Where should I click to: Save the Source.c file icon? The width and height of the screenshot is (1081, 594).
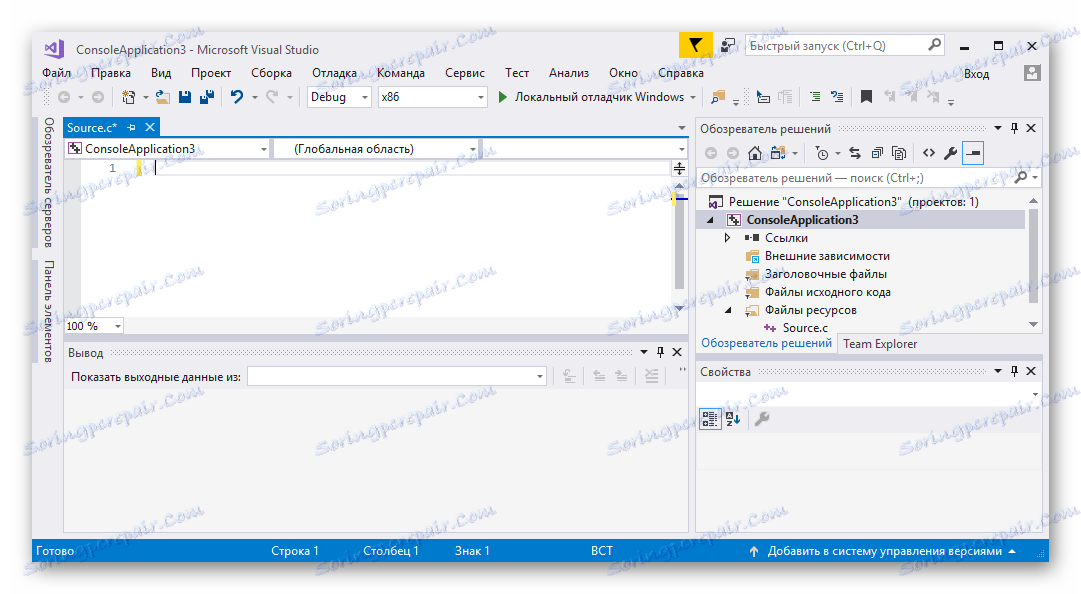click(x=184, y=97)
